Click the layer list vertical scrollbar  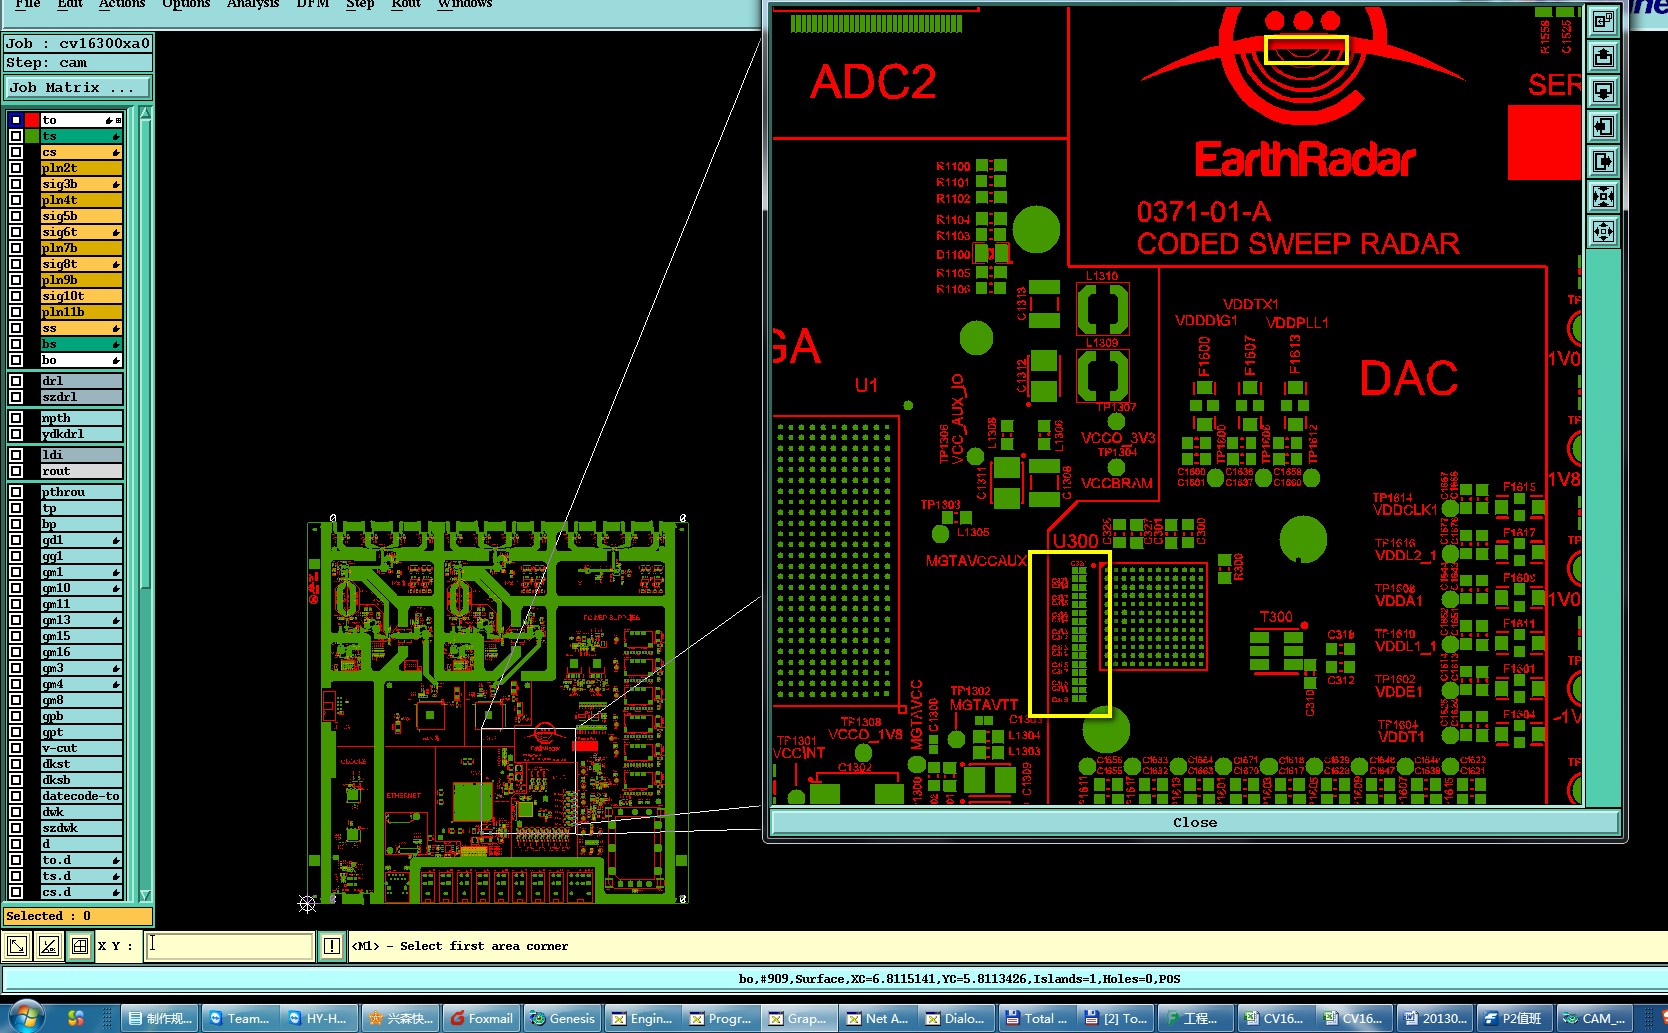pyautogui.click(x=146, y=505)
